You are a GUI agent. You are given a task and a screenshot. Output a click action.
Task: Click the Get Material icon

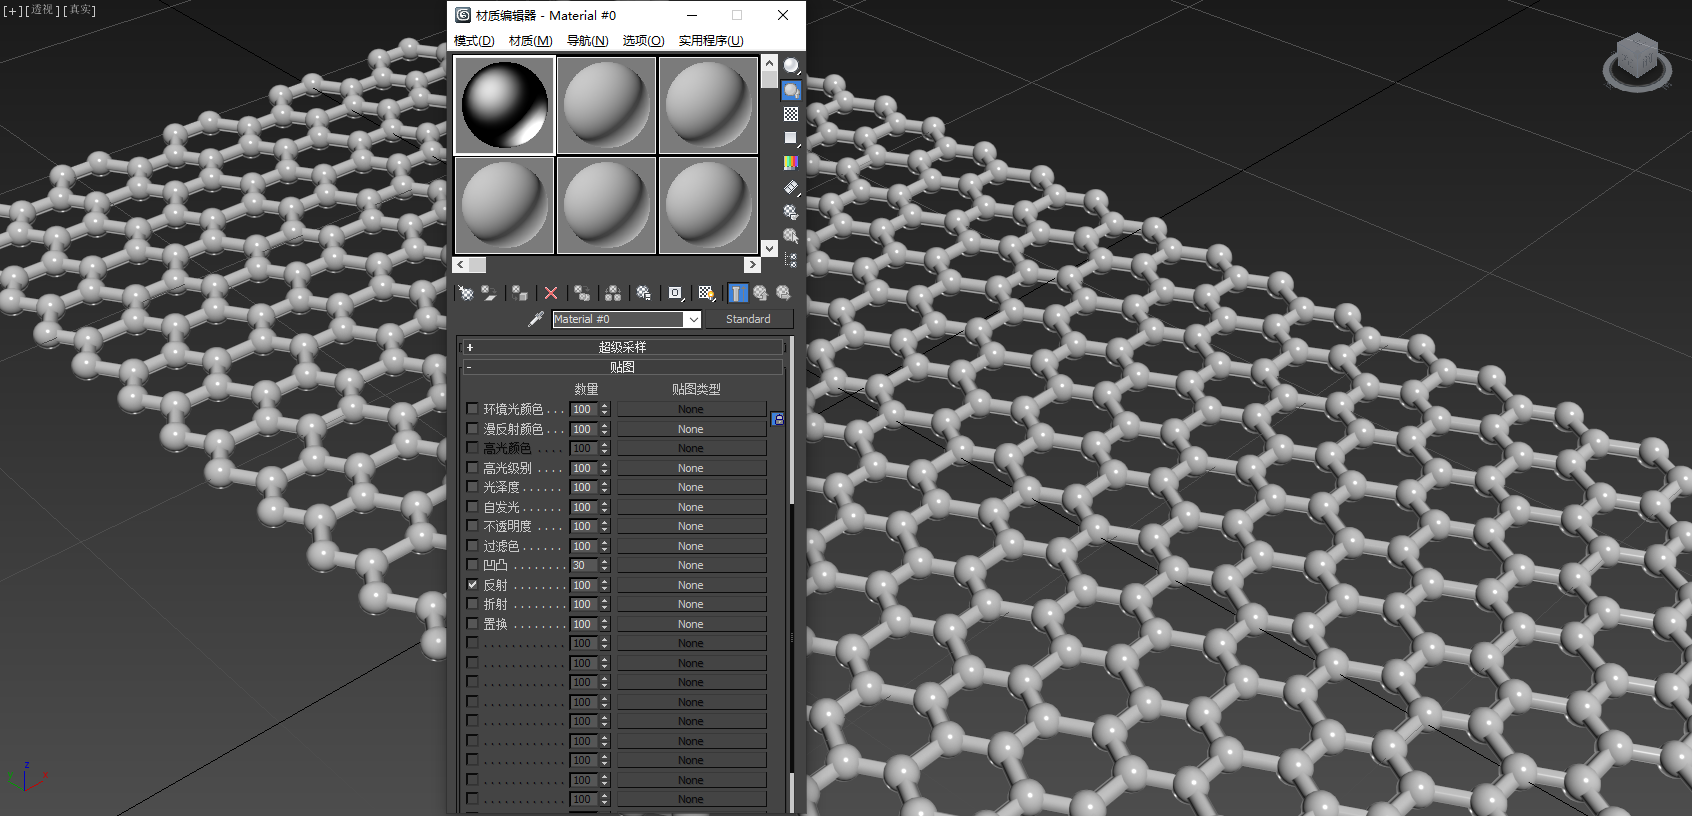click(465, 293)
